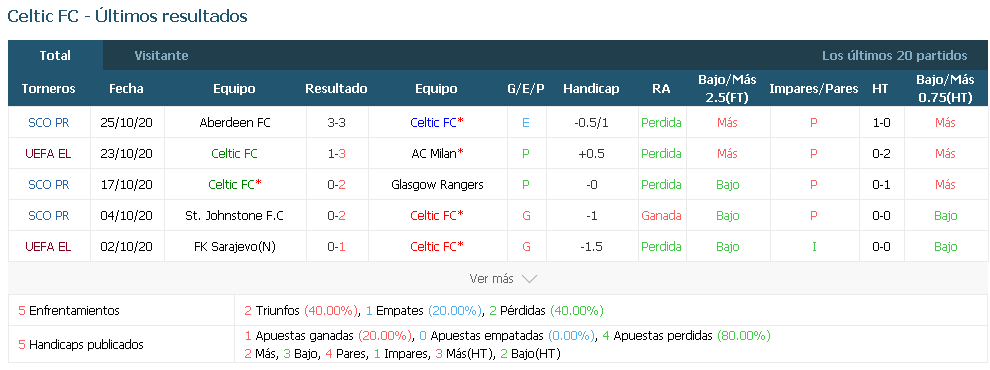The width and height of the screenshot is (990, 370).
Task: Click the green Celtic FC link versus AC Milan
Action: click(234, 153)
